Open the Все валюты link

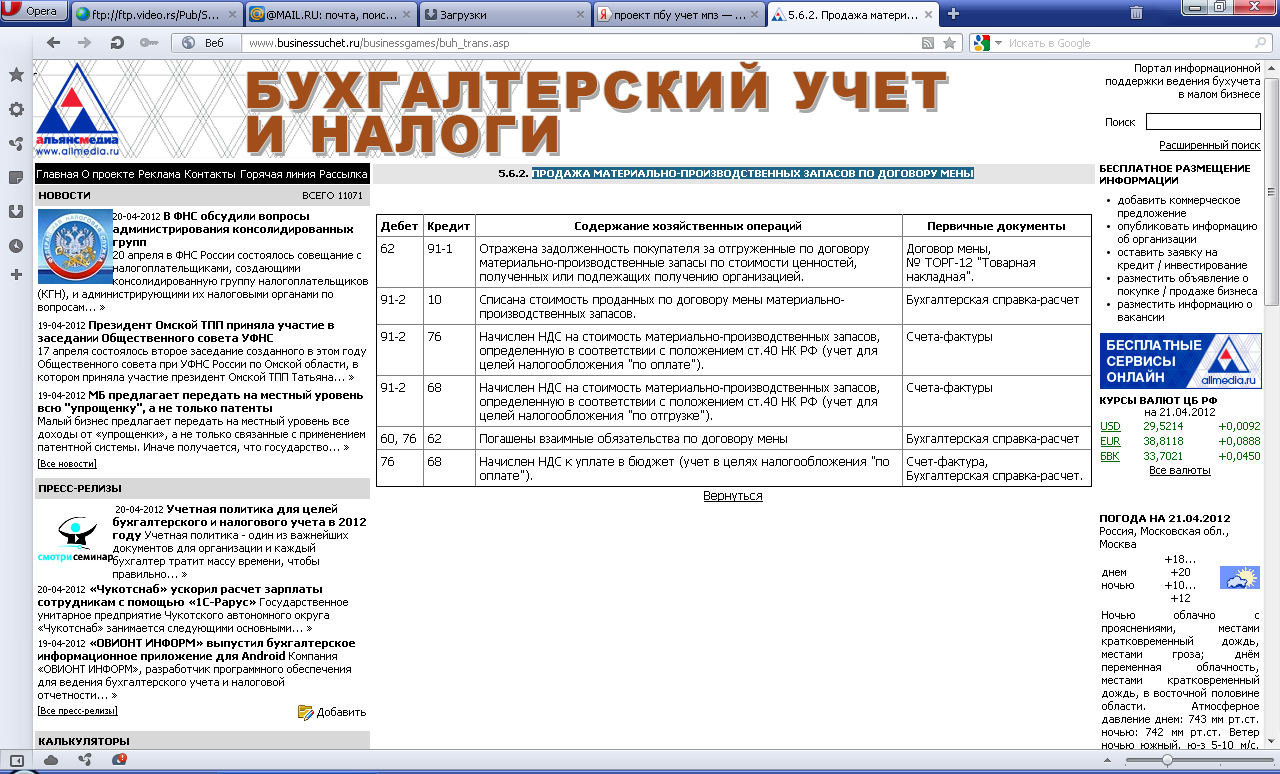coord(1179,470)
